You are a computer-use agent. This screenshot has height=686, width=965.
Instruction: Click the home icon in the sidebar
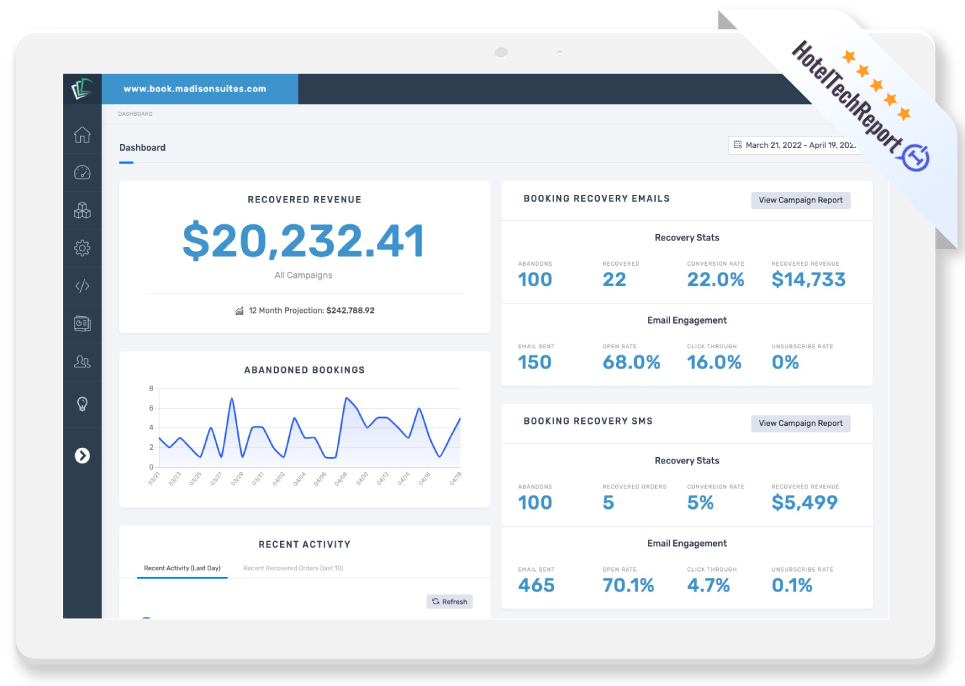coord(82,135)
